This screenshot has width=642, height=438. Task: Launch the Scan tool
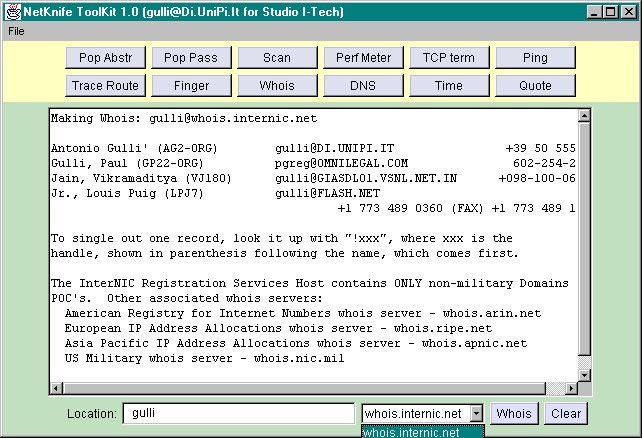pyautogui.click(x=277, y=58)
